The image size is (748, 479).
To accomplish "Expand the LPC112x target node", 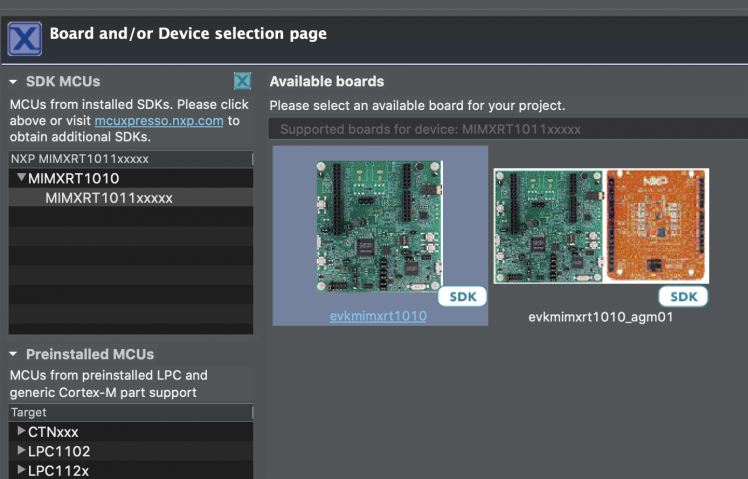I will [21, 469].
